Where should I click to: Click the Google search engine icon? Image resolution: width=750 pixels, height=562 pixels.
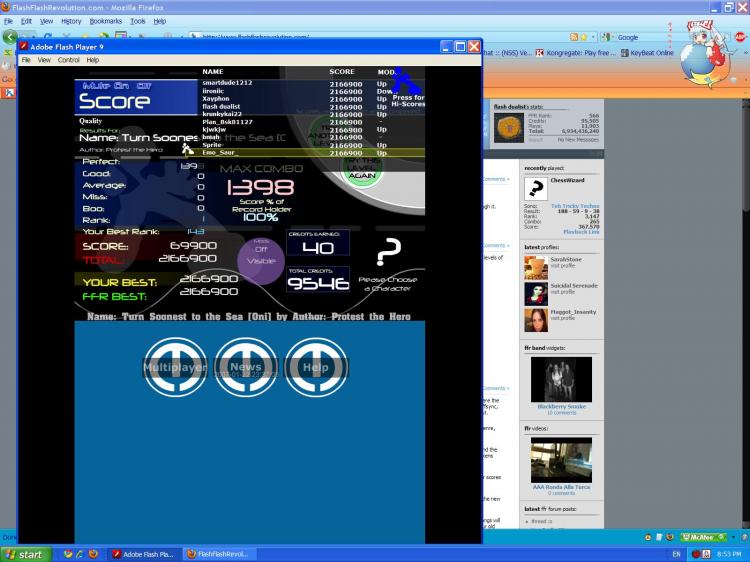tap(606, 37)
